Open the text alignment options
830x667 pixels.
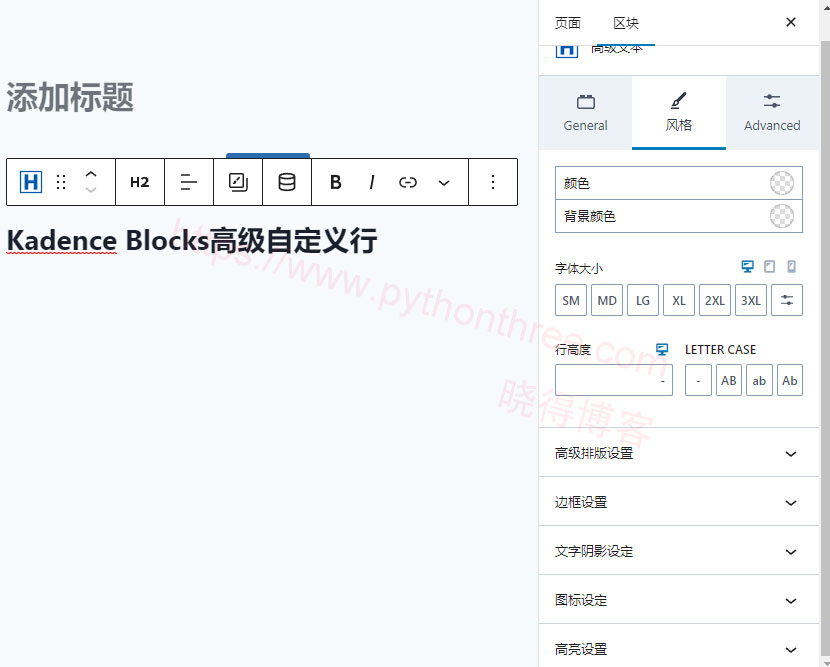[x=189, y=182]
